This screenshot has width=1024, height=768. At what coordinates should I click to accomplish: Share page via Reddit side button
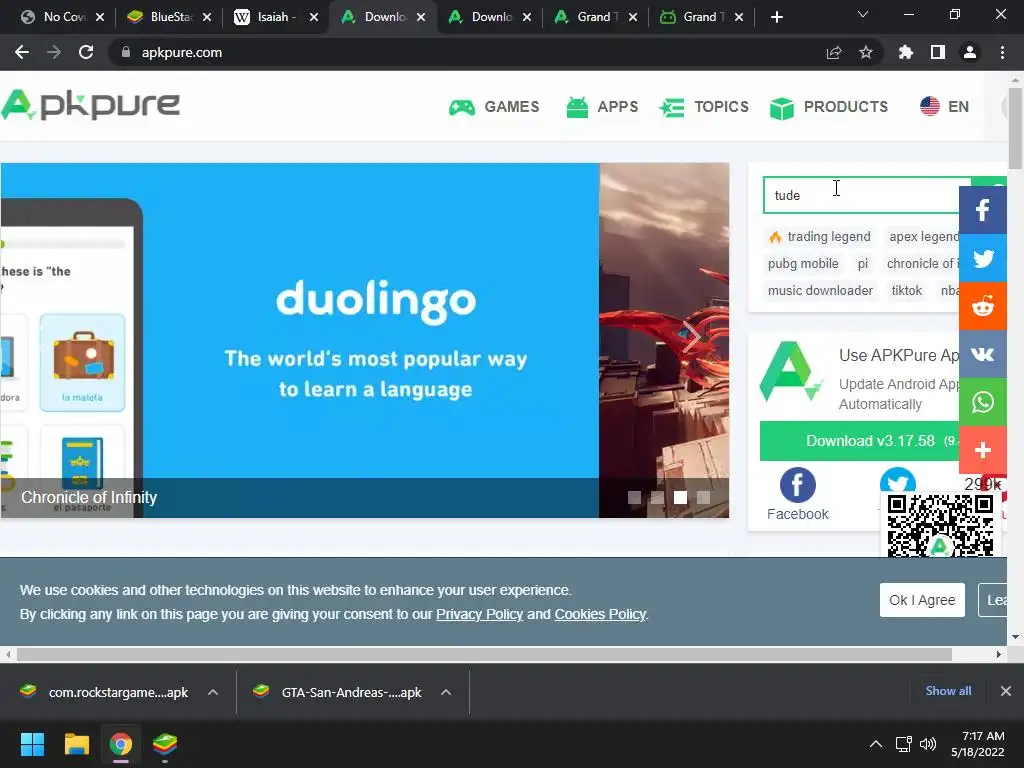pyautogui.click(x=982, y=306)
